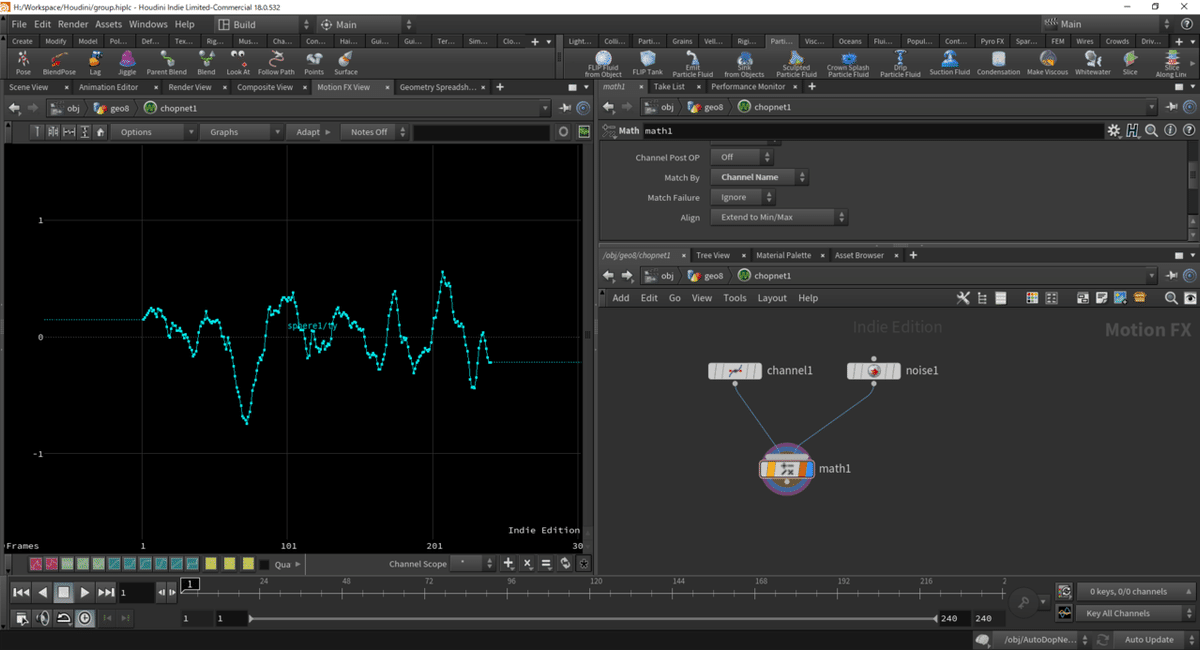
Task: Open parameter gear menu for math1
Action: coord(1113,130)
